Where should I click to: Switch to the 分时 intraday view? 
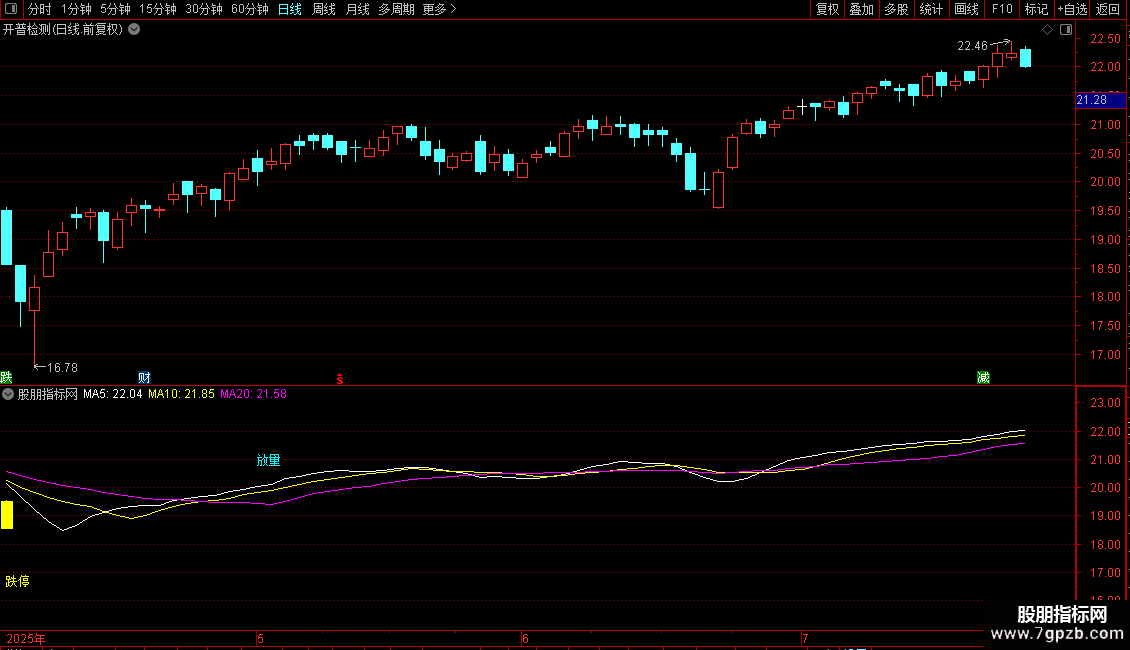[x=40, y=9]
